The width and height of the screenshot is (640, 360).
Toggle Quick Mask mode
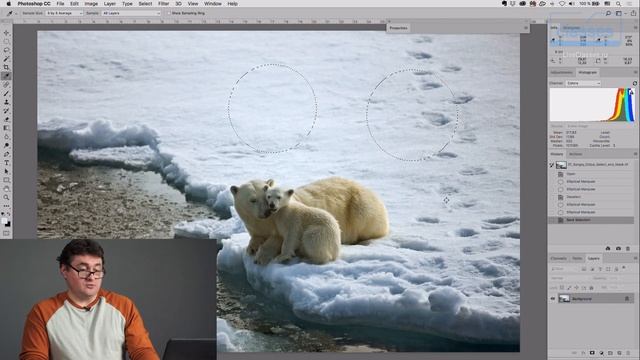tap(6, 234)
